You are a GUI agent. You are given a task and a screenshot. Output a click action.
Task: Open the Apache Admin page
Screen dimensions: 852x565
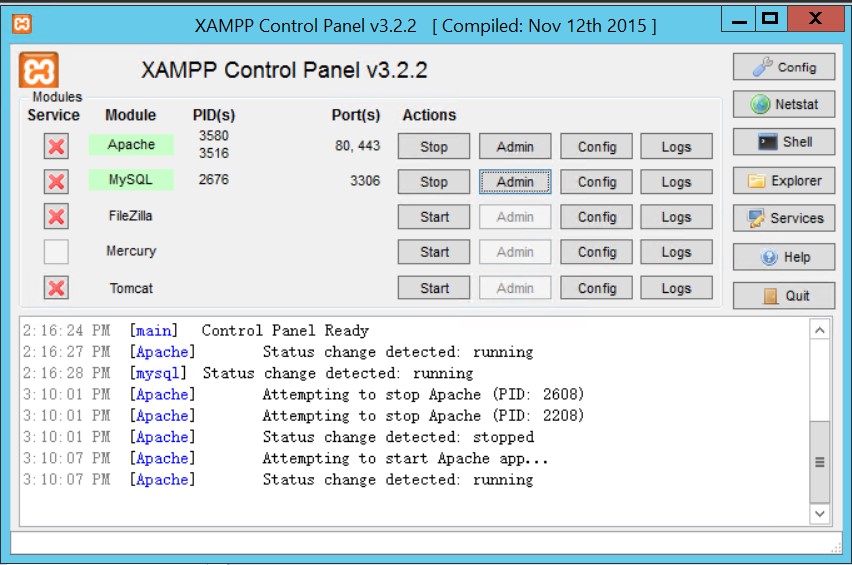[515, 146]
